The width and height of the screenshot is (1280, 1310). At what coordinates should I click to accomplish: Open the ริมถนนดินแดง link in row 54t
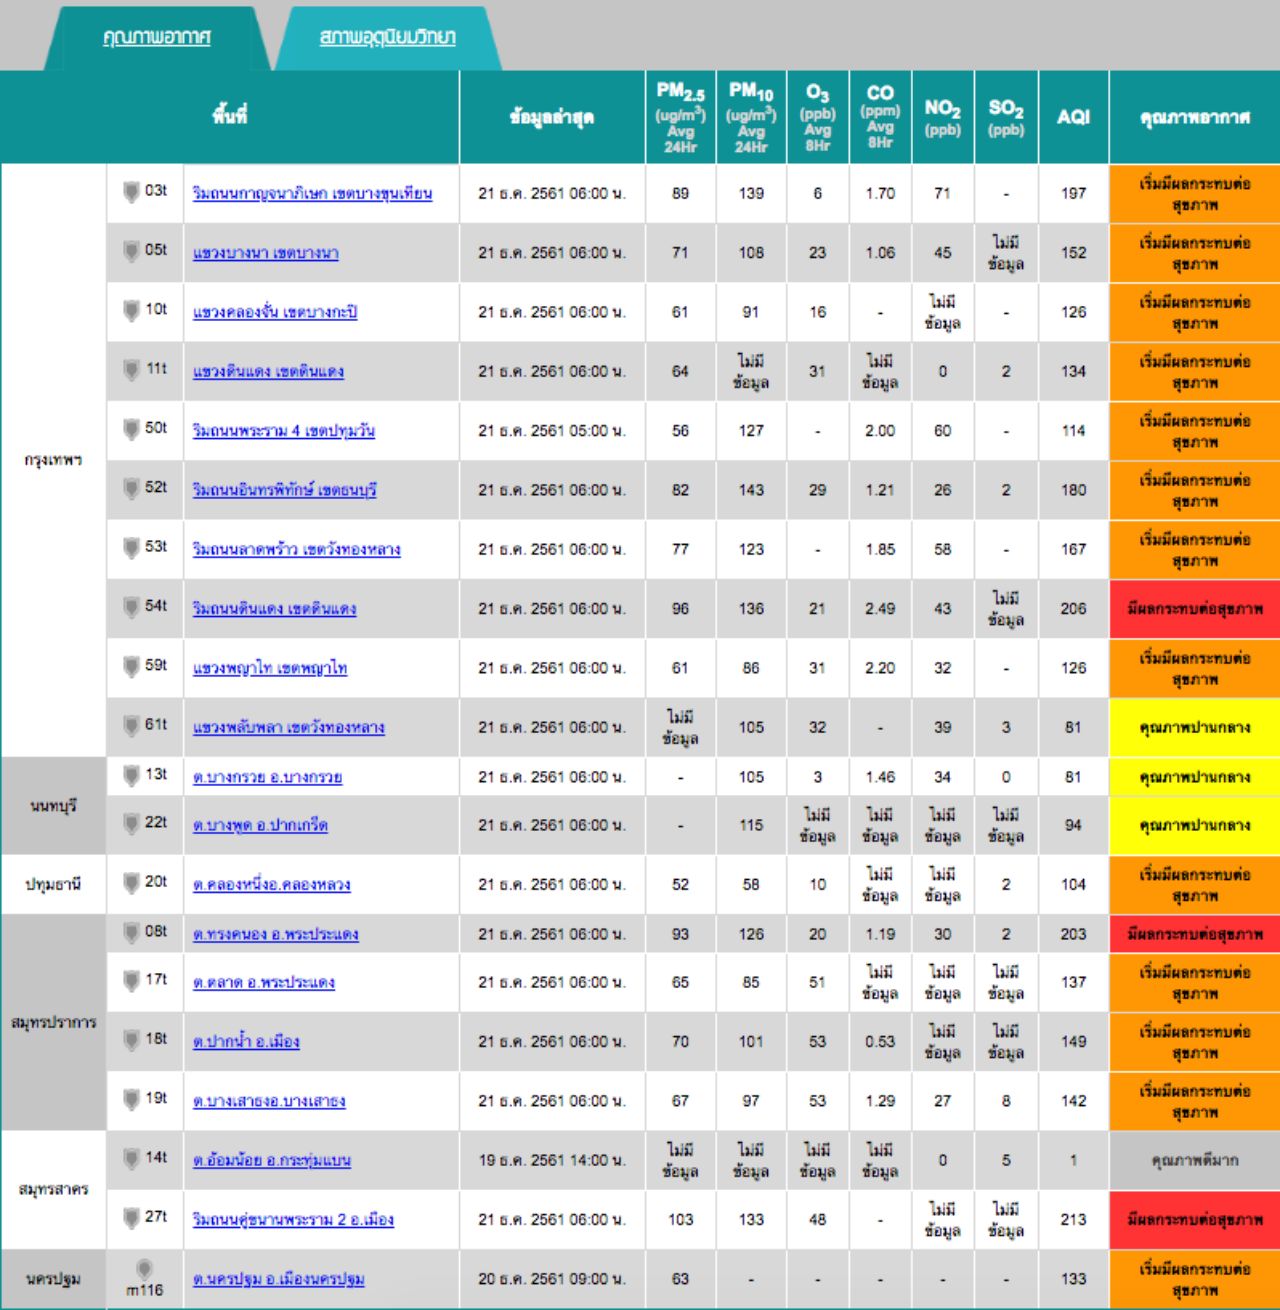point(274,609)
